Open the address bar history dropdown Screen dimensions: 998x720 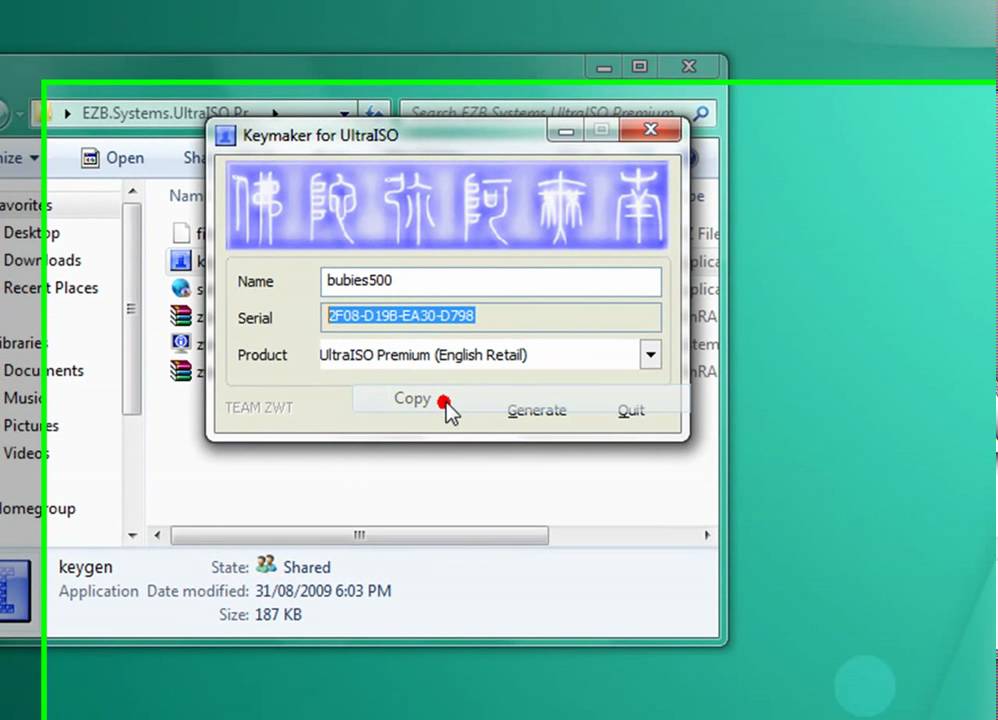(x=345, y=114)
